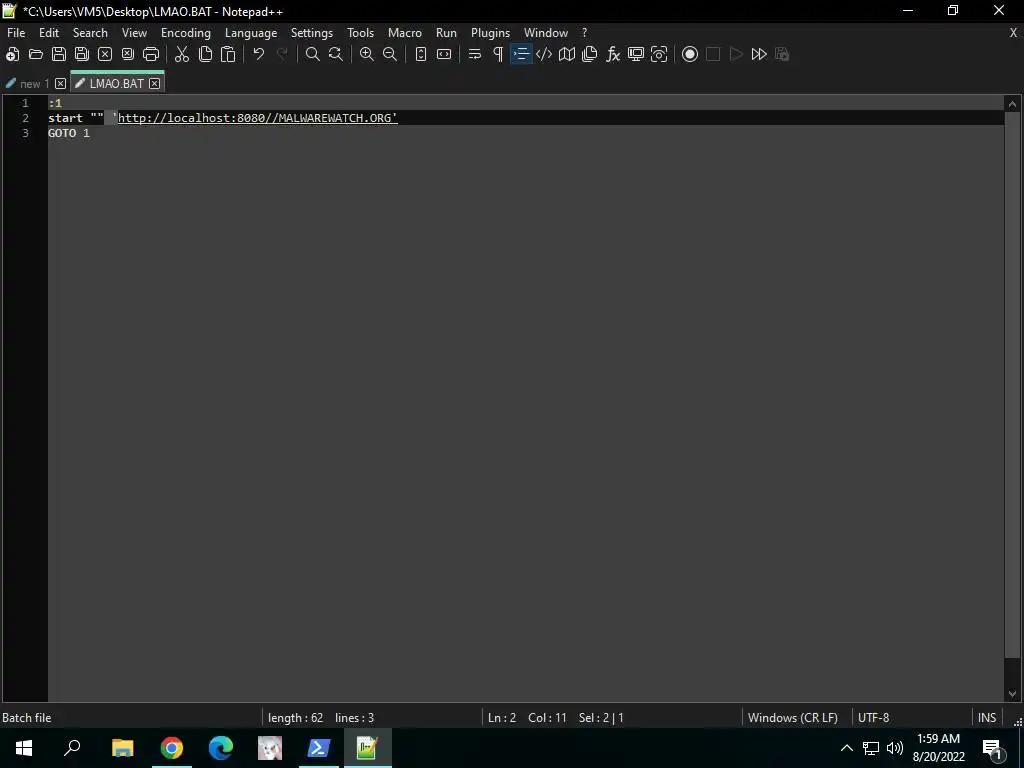Open the Encoding menu
Screen dimensions: 1024x768
(186, 33)
